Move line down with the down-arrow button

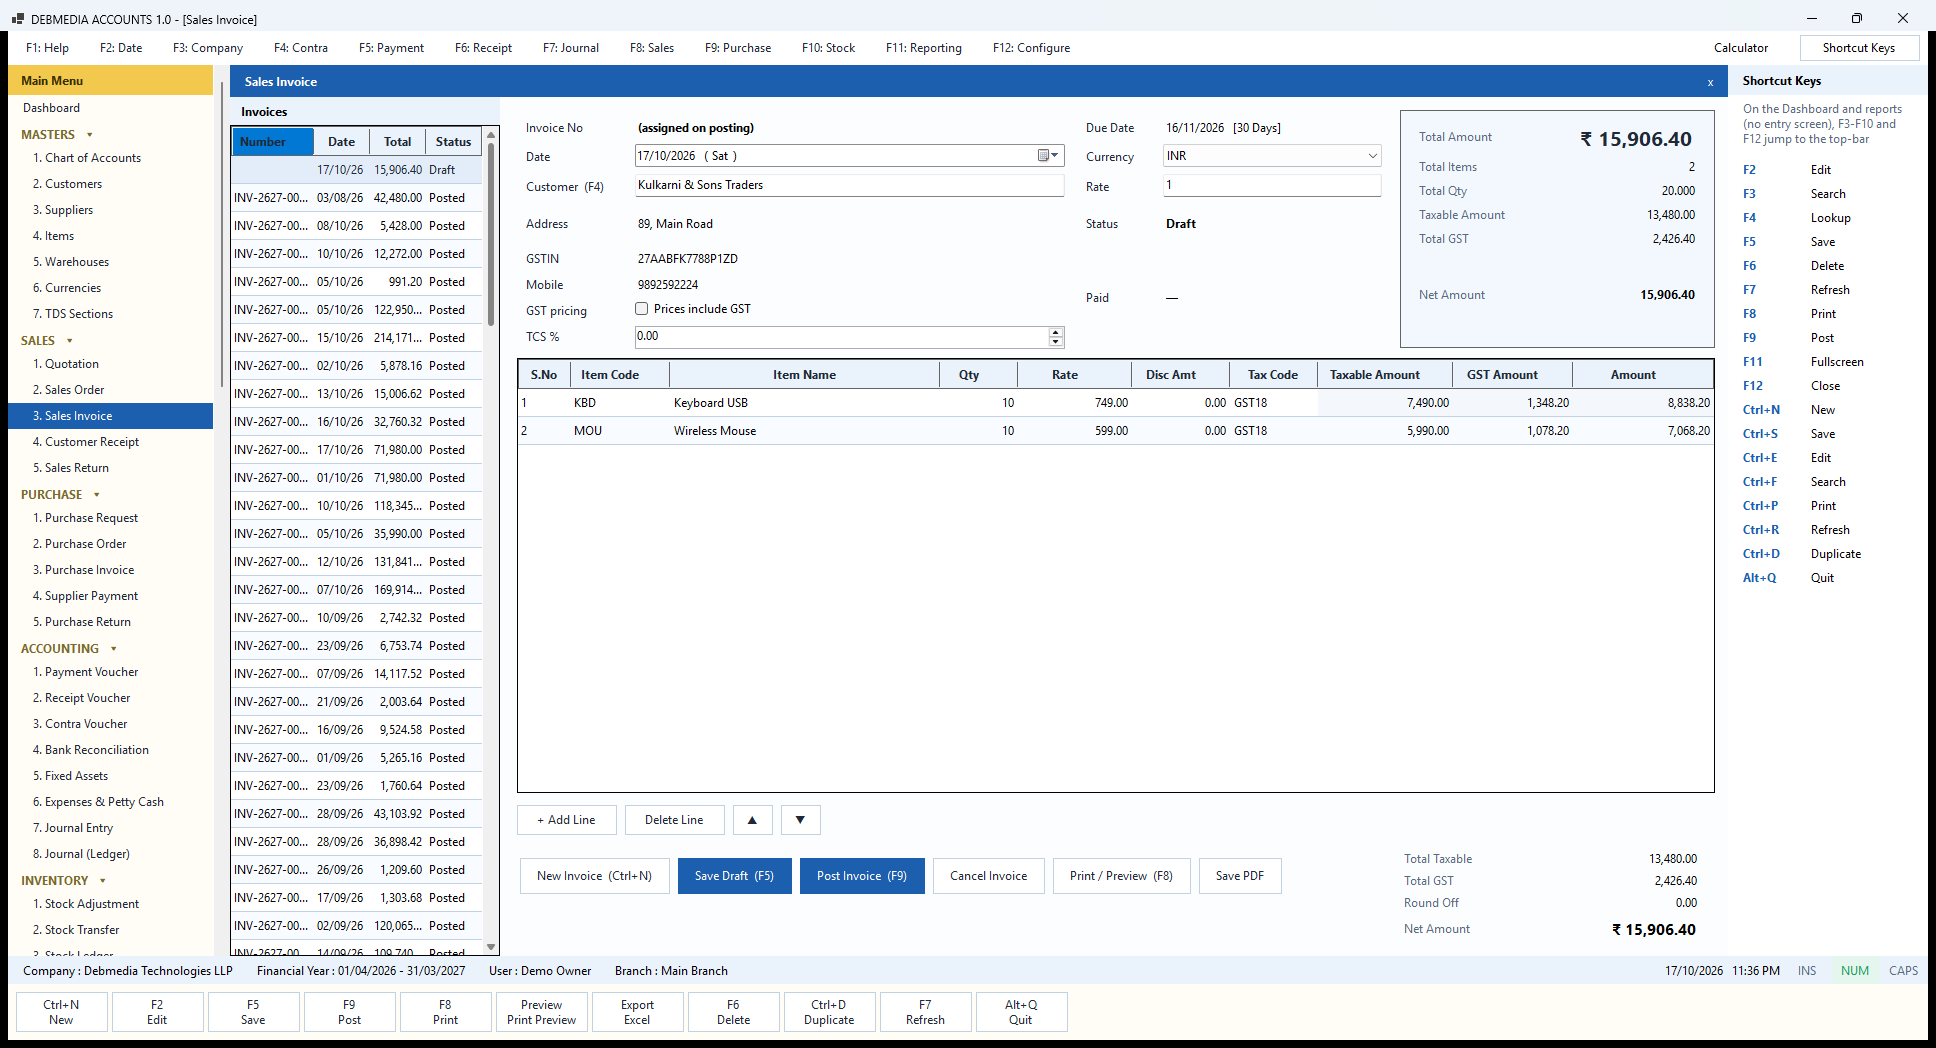(800, 820)
